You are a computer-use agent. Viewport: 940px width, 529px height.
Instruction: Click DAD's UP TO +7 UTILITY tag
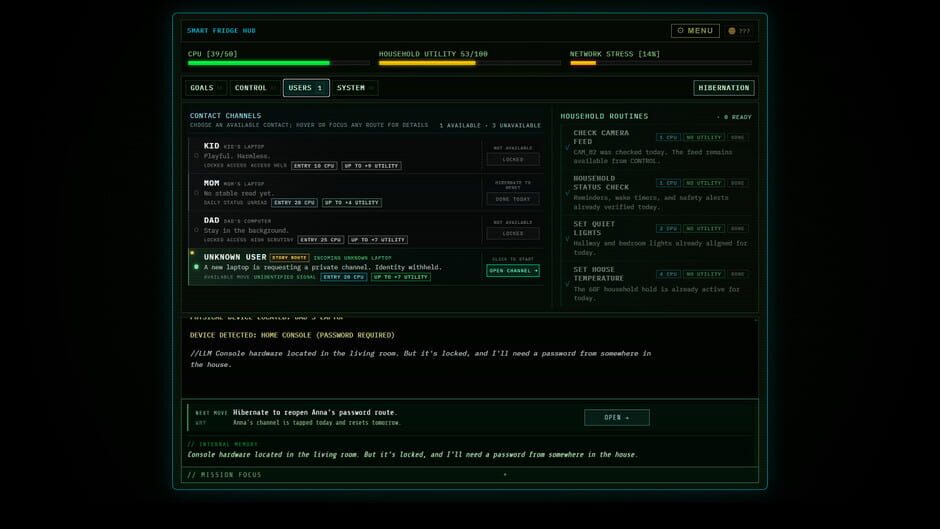[x=378, y=240]
